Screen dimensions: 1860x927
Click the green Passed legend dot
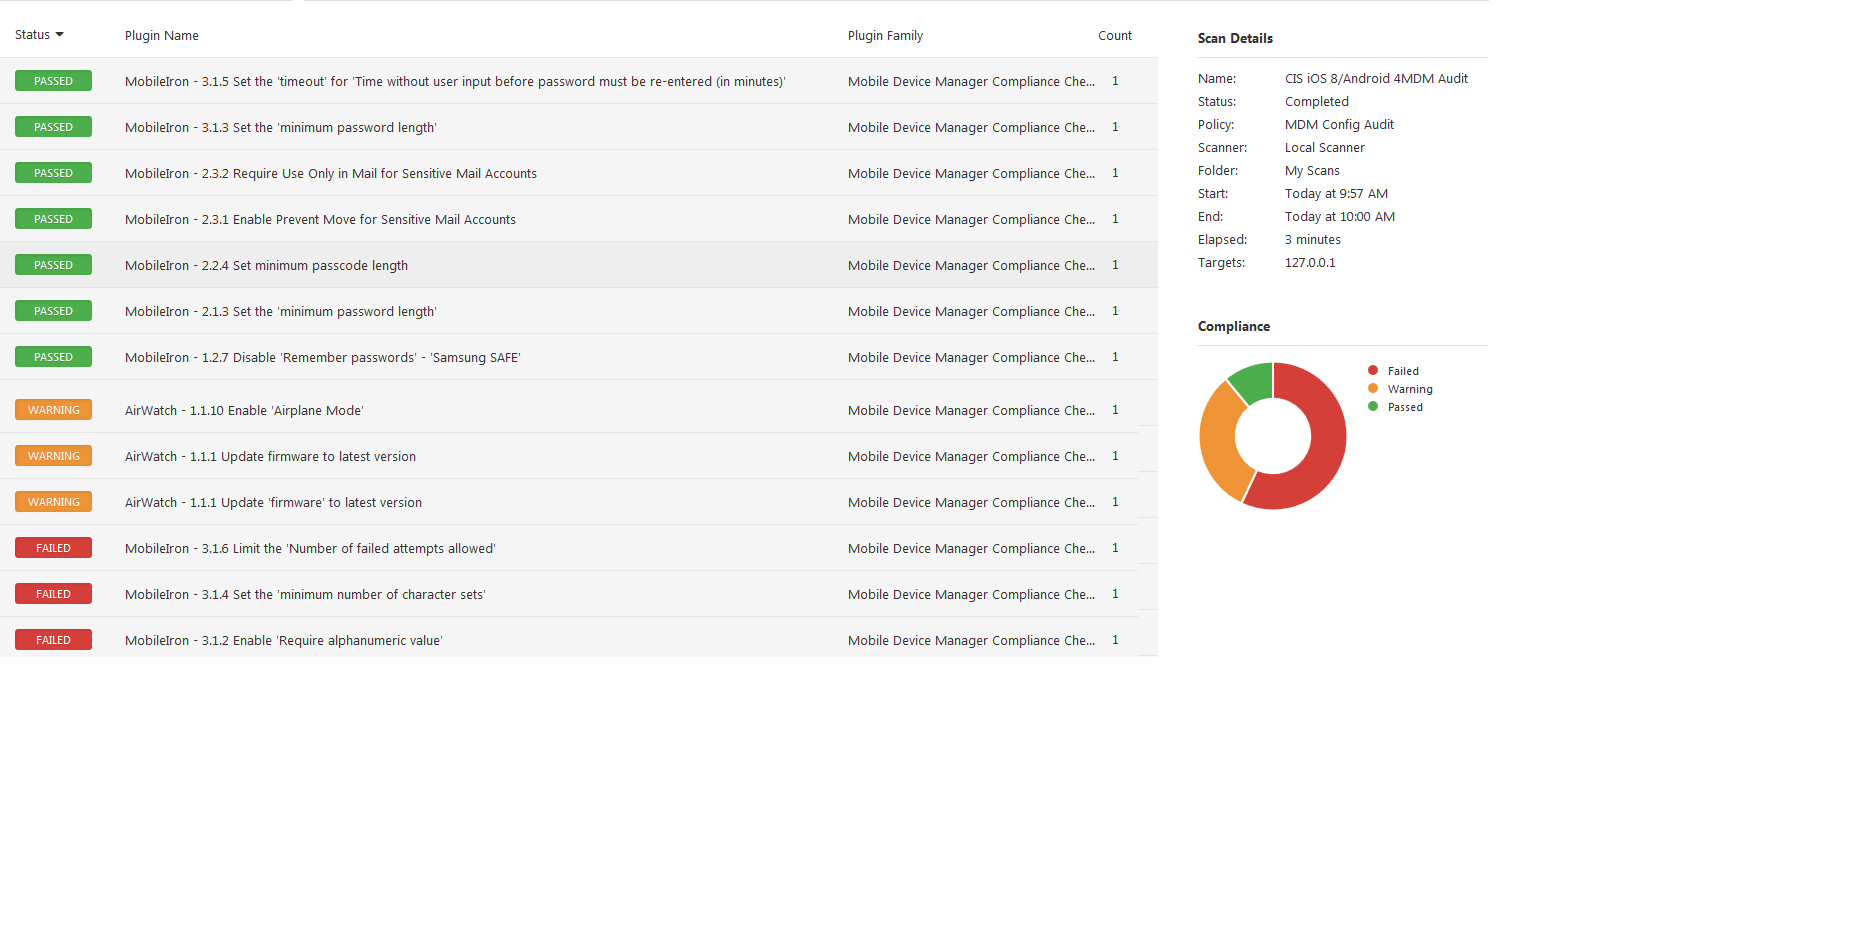point(1373,406)
